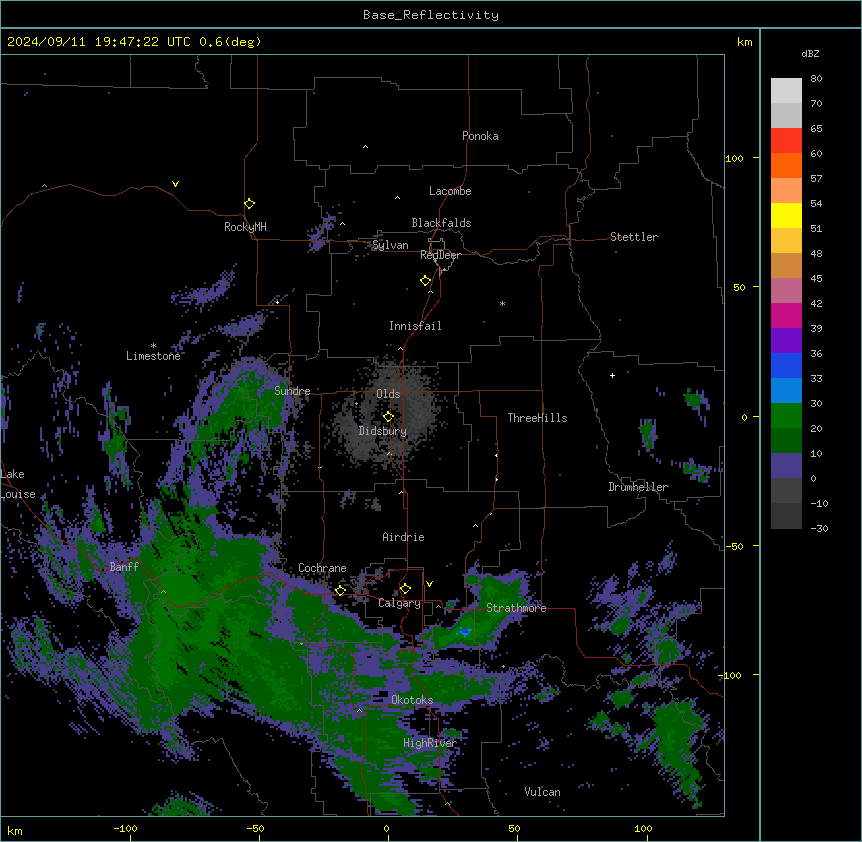Pick the light gray 70-80 dBZ legend swatch
This screenshot has height=842, width=862.
(x=786, y=91)
